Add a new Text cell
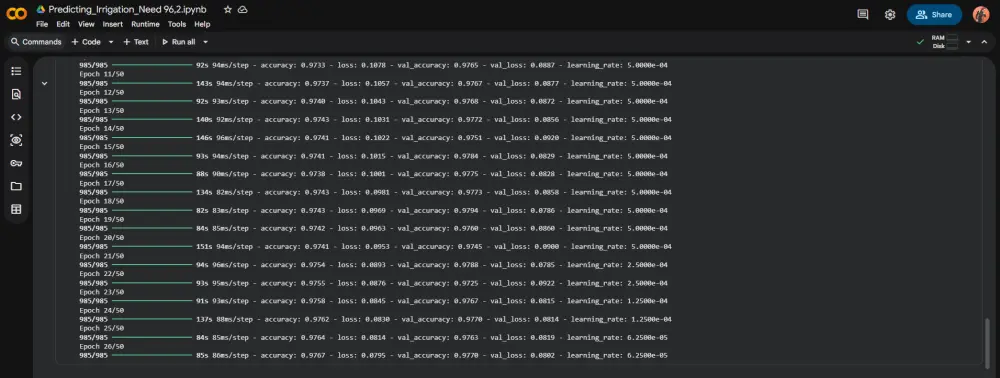Viewport: 1000px width, 378px height. pyautogui.click(x=136, y=41)
